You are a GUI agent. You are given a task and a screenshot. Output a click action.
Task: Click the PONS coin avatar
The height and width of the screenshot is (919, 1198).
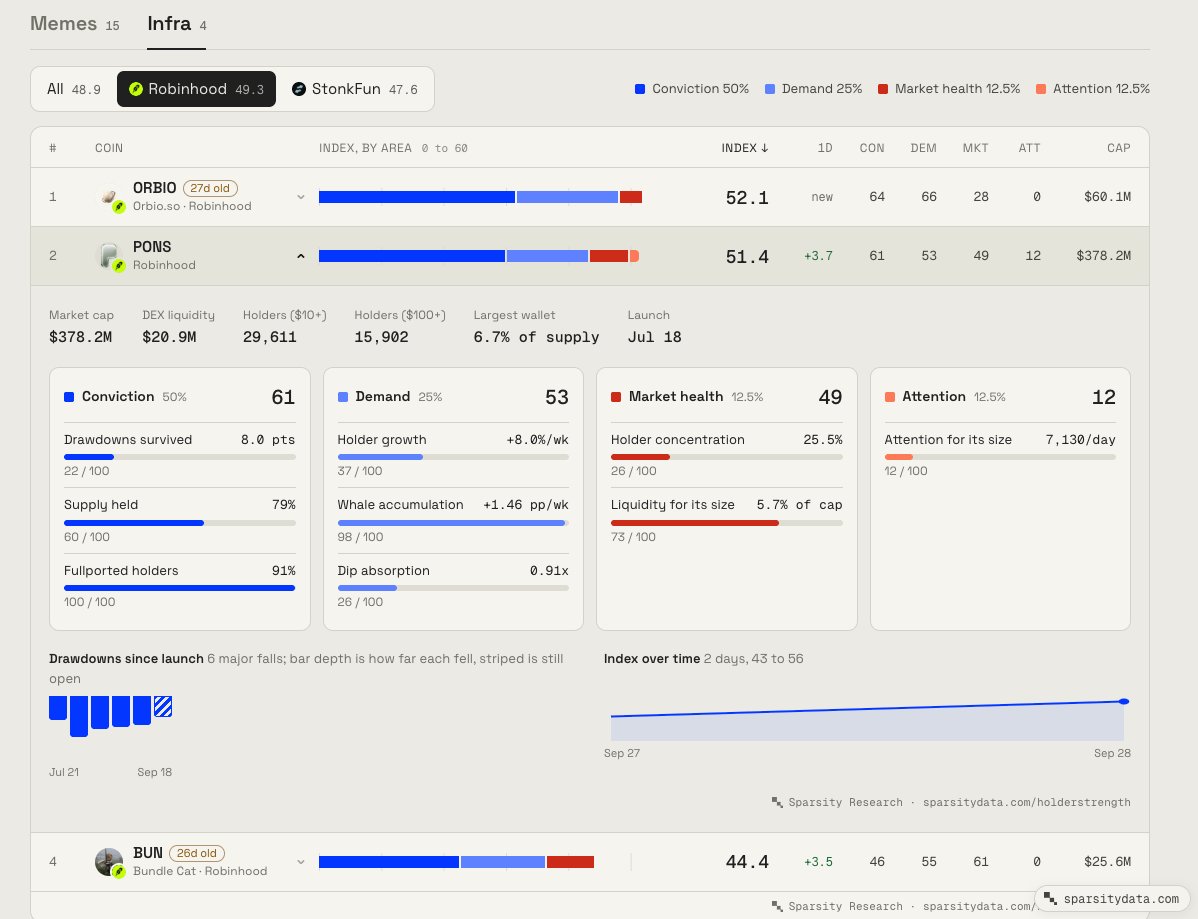pyautogui.click(x=110, y=256)
